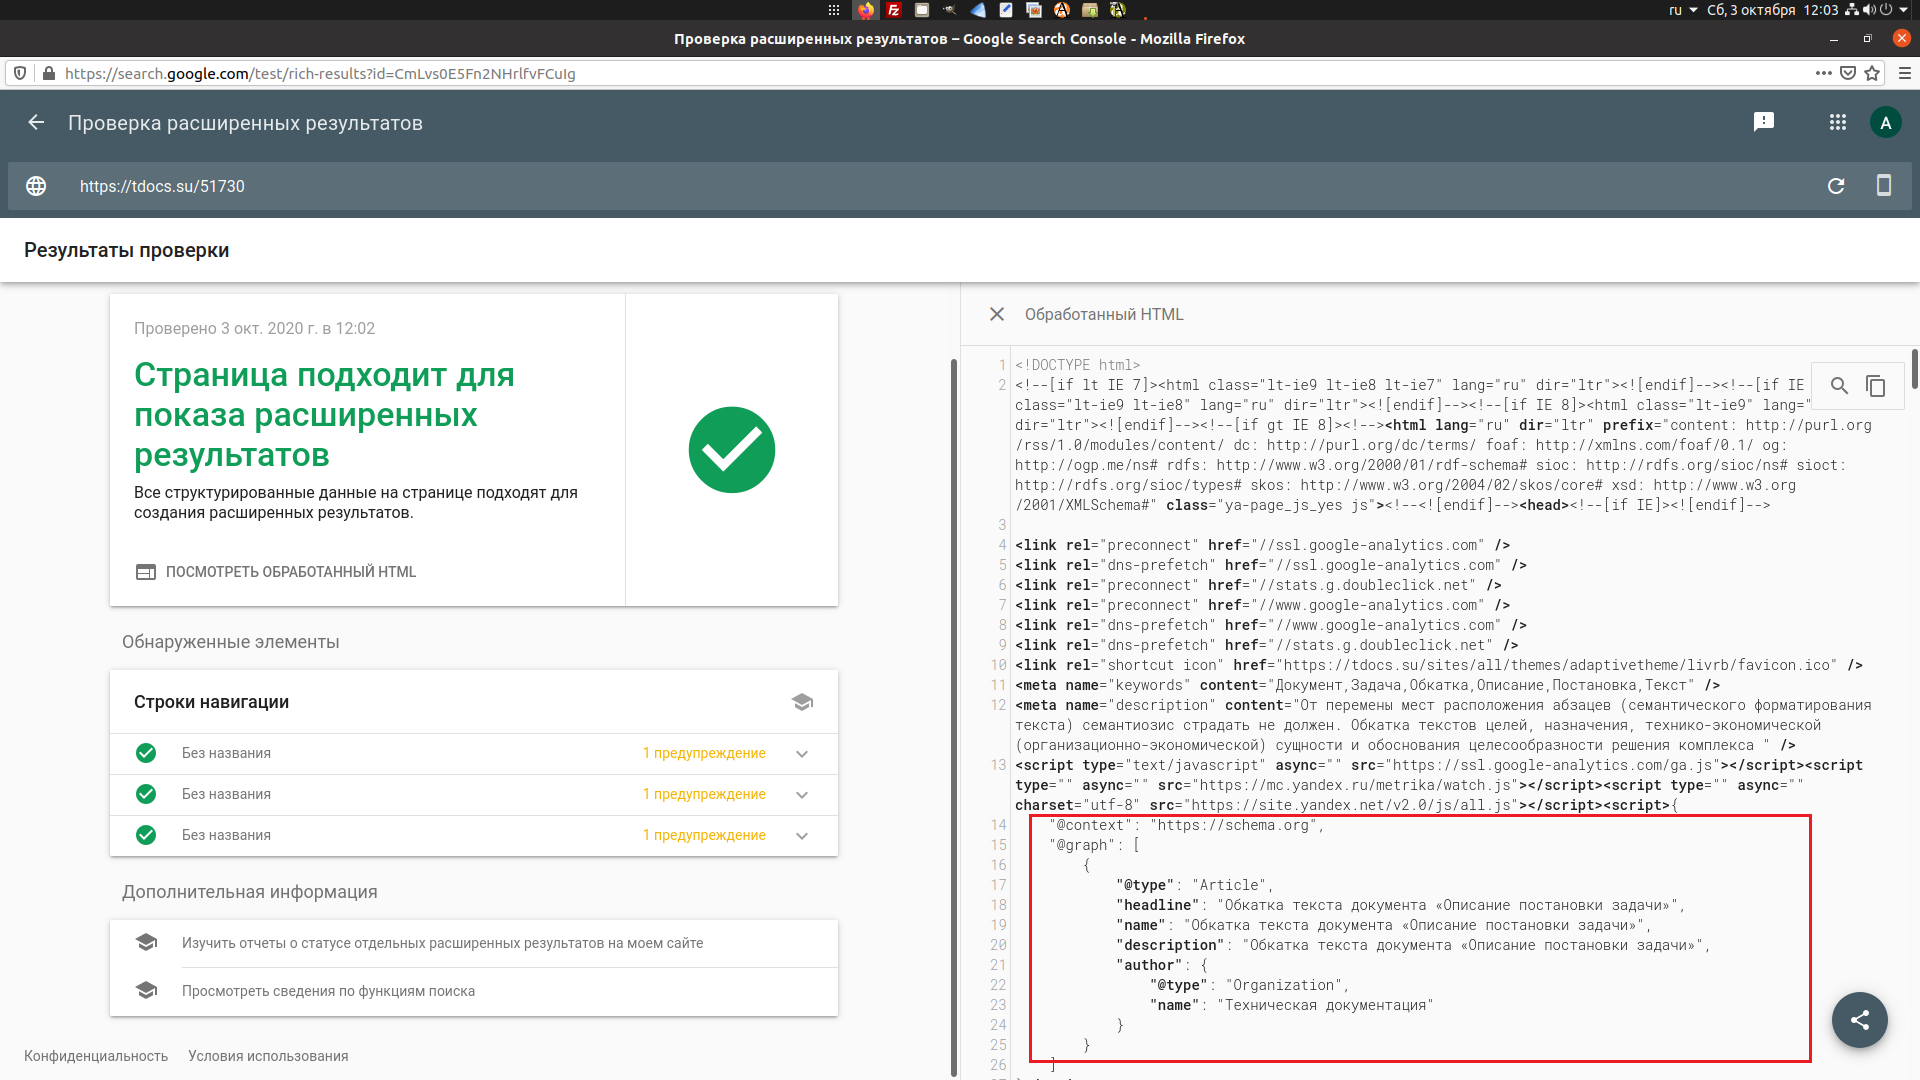Image resolution: width=1920 pixels, height=1080 pixels.
Task: Click line number 14 in the code
Action: [999, 825]
